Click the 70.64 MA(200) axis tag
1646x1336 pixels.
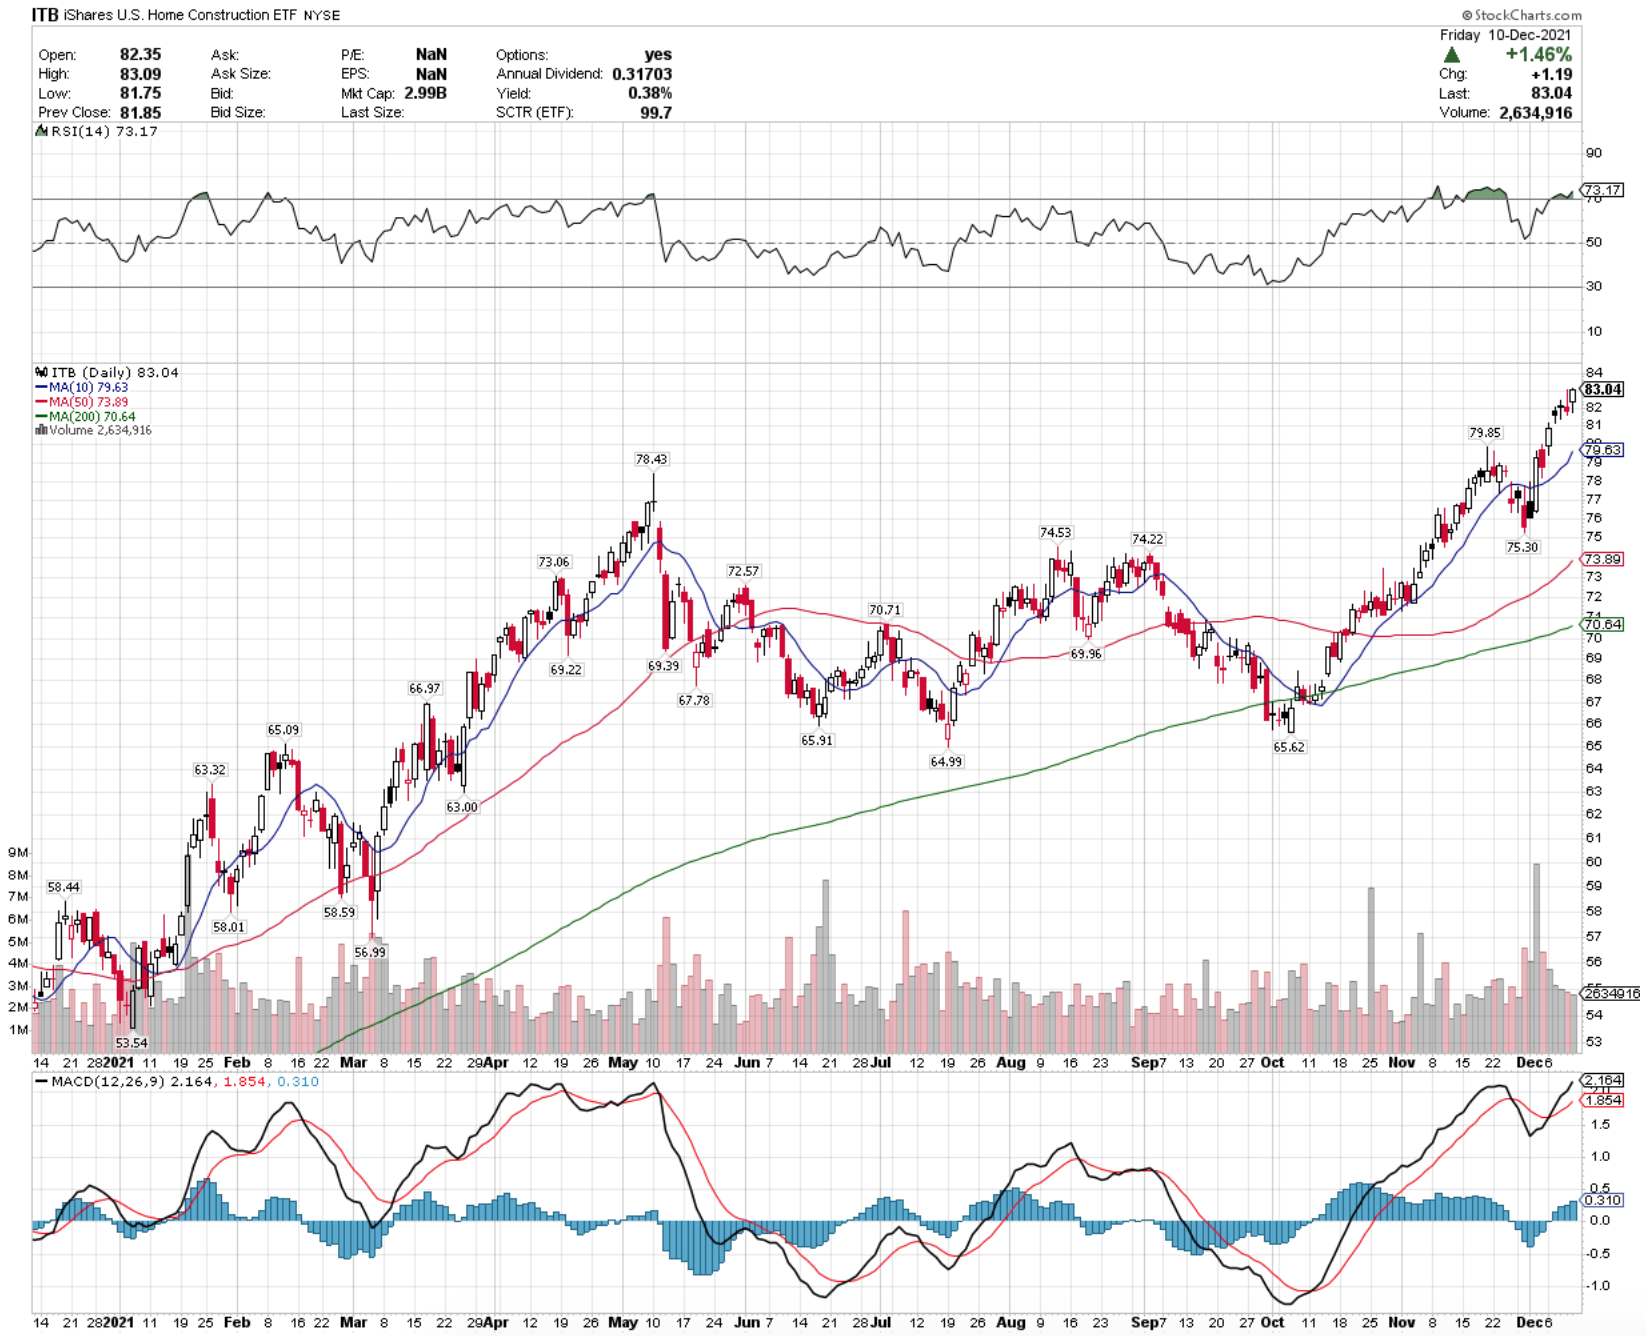tap(1602, 624)
